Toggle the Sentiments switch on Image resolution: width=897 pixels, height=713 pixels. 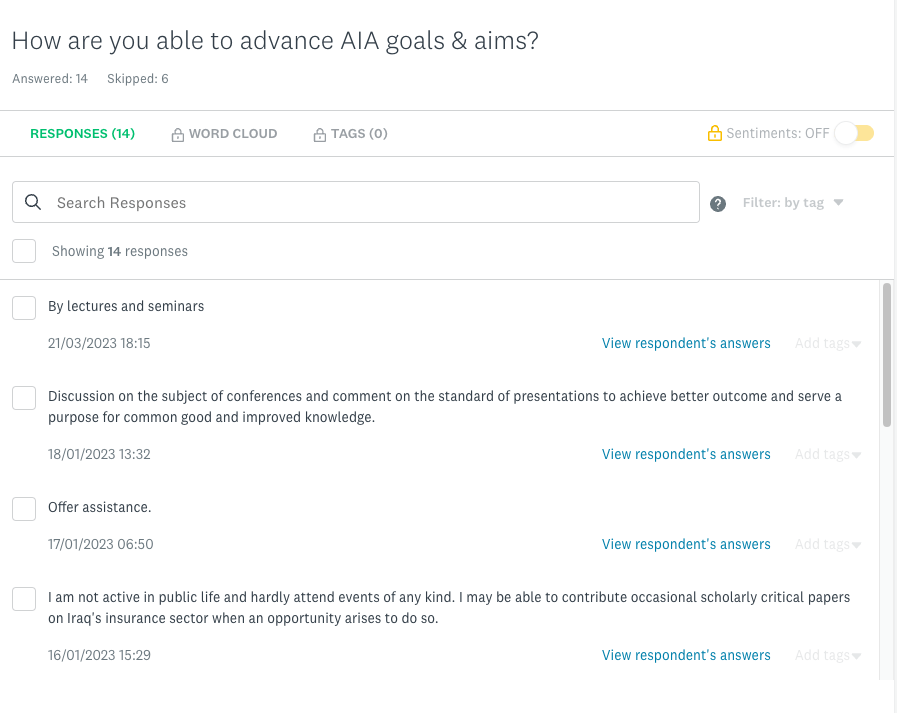pyautogui.click(x=855, y=133)
